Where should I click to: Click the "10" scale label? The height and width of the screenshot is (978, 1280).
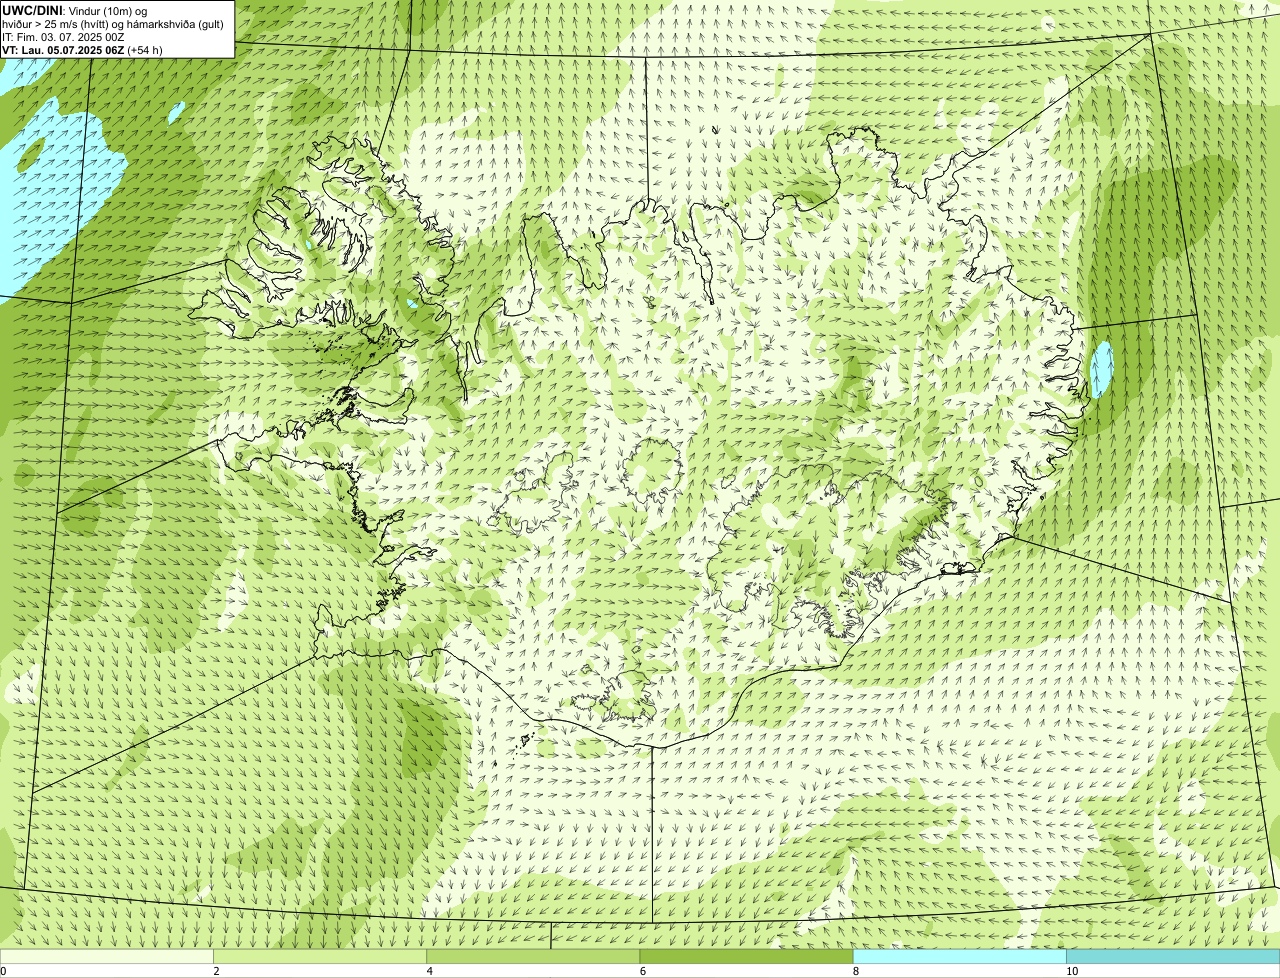(x=1072, y=971)
